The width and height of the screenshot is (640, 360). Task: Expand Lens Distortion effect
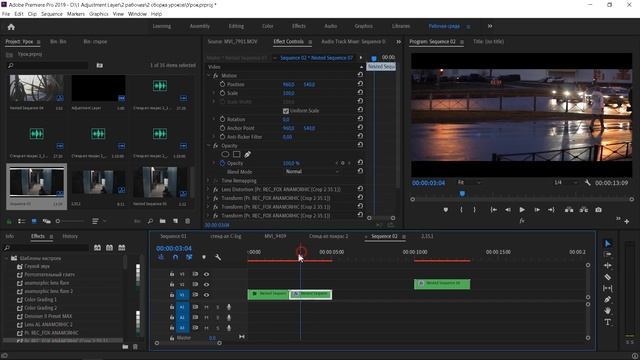pos(209,189)
